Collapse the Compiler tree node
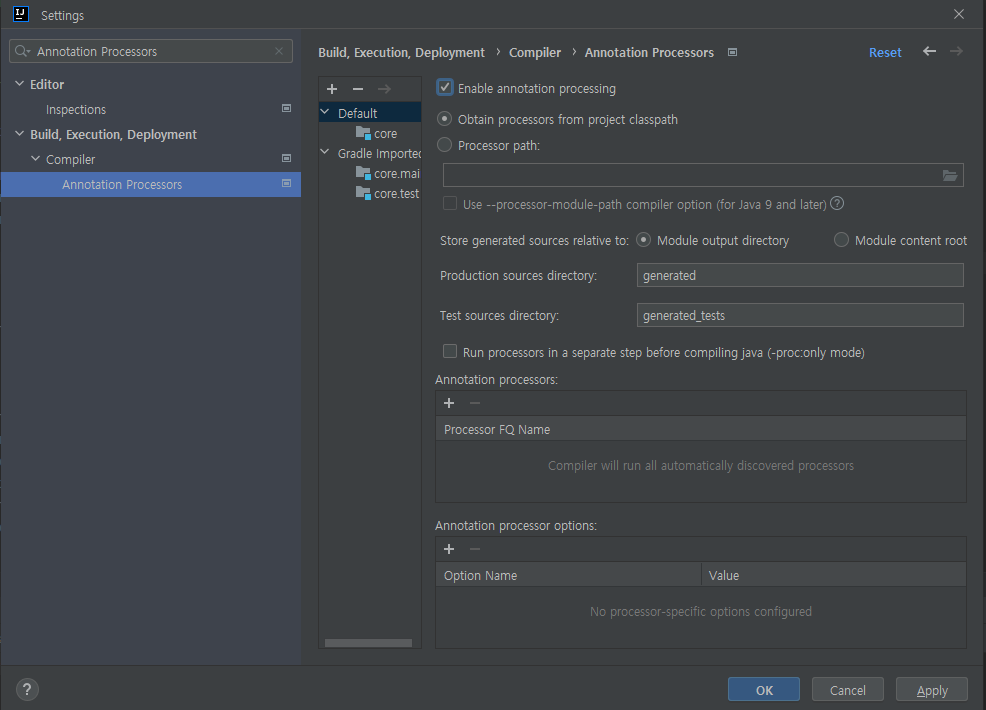The image size is (986, 710). pyautogui.click(x=35, y=158)
